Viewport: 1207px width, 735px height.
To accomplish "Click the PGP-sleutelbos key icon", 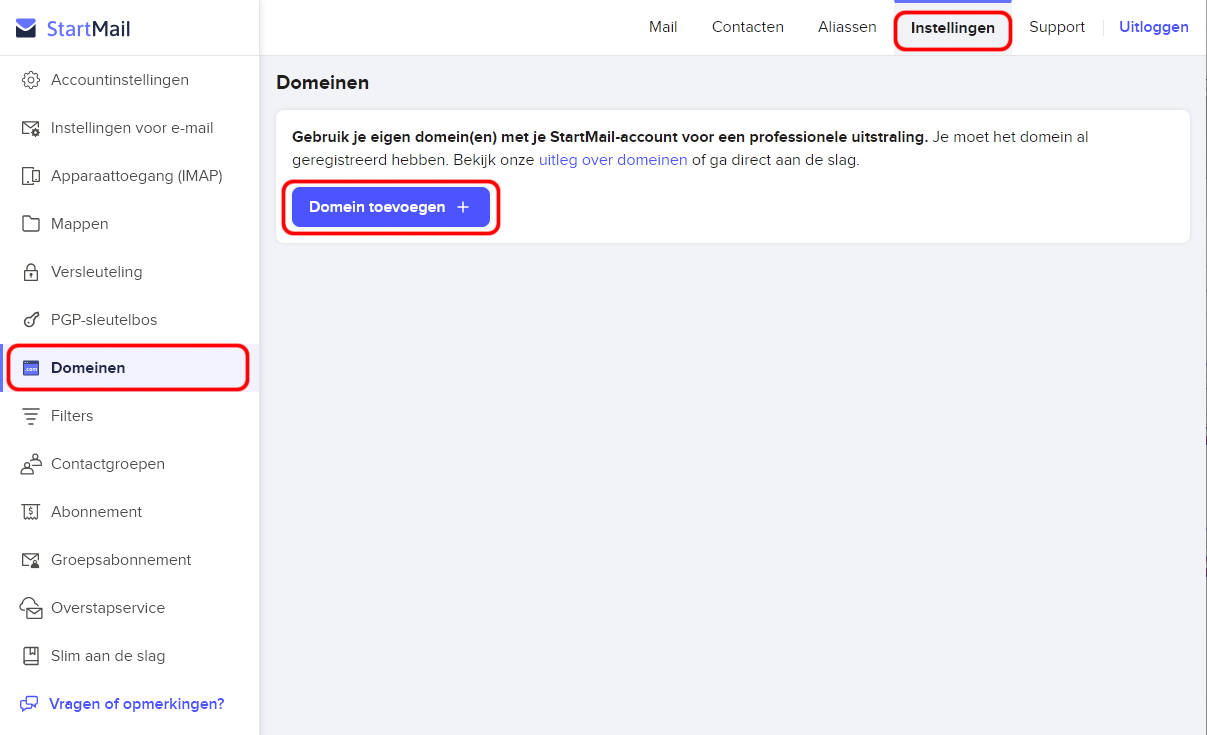I will (x=31, y=320).
